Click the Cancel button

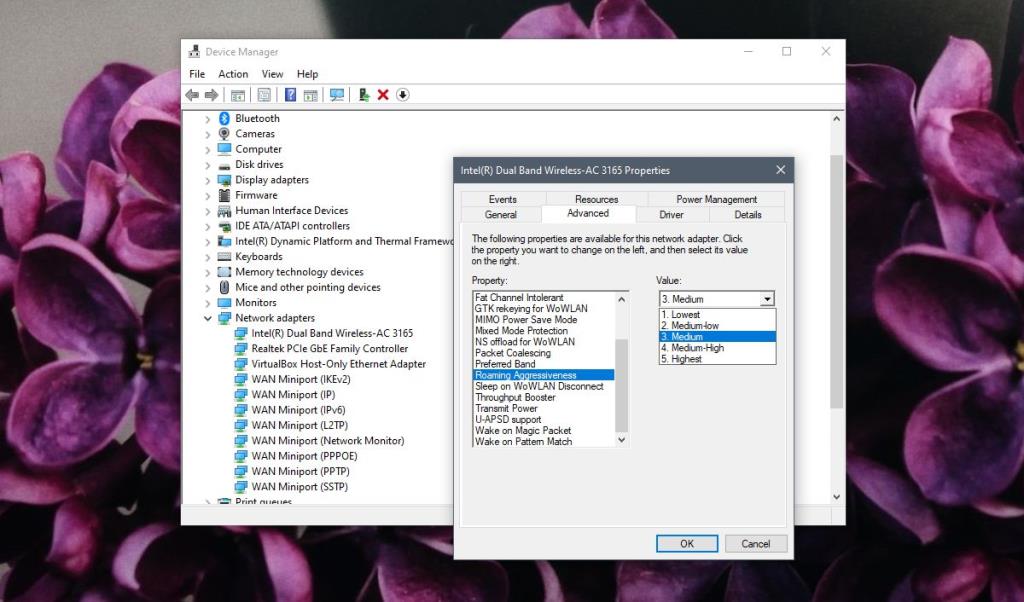(x=756, y=543)
